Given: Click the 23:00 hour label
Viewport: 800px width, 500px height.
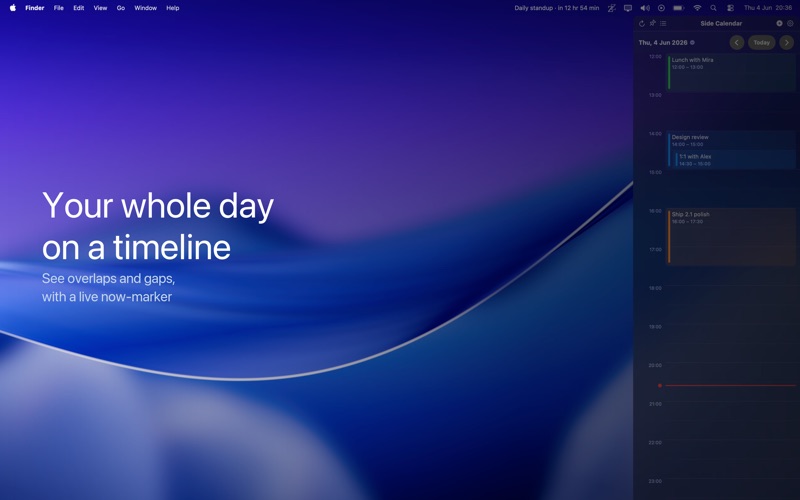Looking at the screenshot, I should tap(655, 481).
